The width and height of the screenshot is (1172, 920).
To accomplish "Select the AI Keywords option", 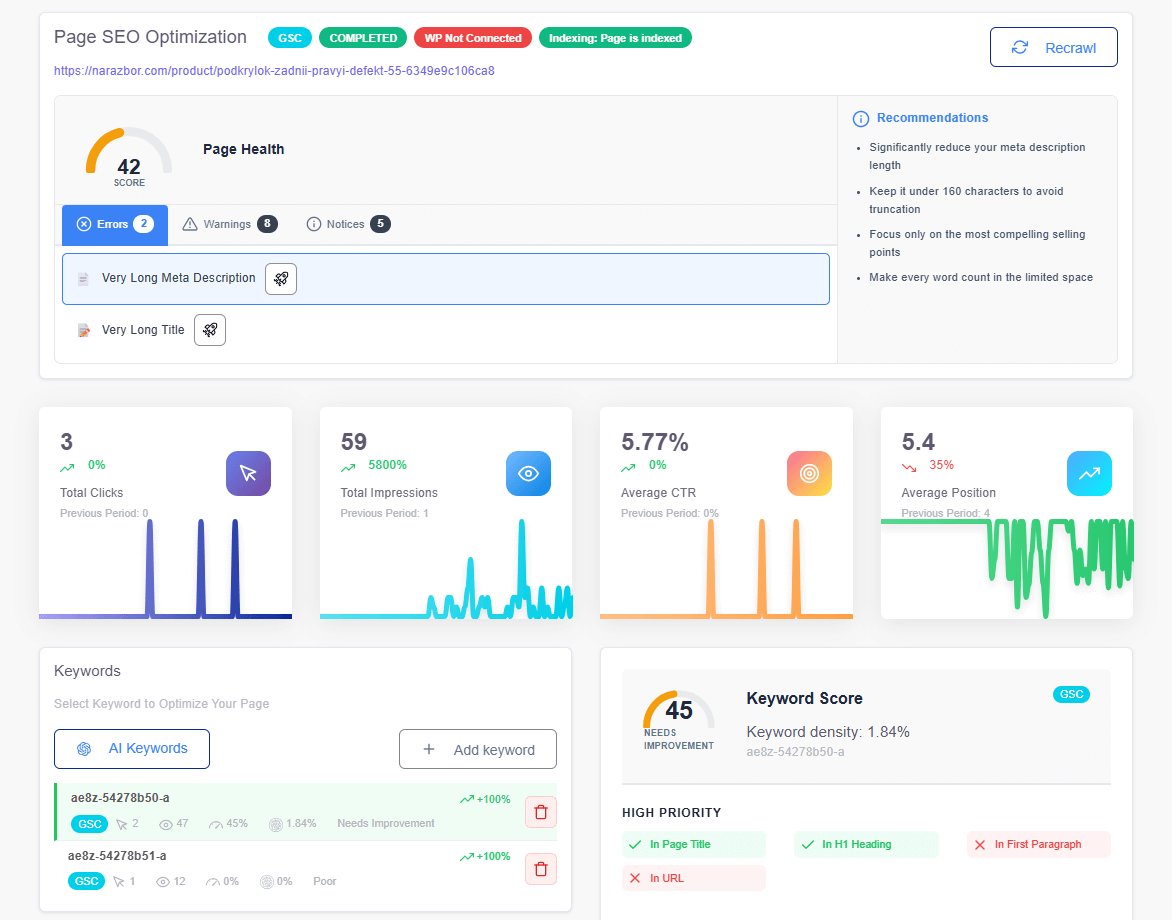I will tap(131, 748).
